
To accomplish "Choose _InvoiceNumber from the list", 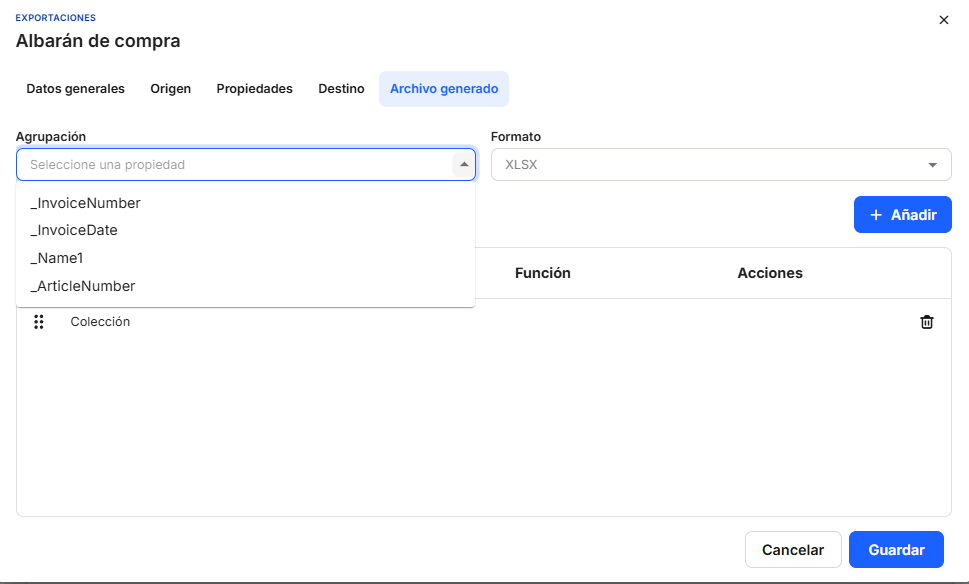I will tap(86, 203).
